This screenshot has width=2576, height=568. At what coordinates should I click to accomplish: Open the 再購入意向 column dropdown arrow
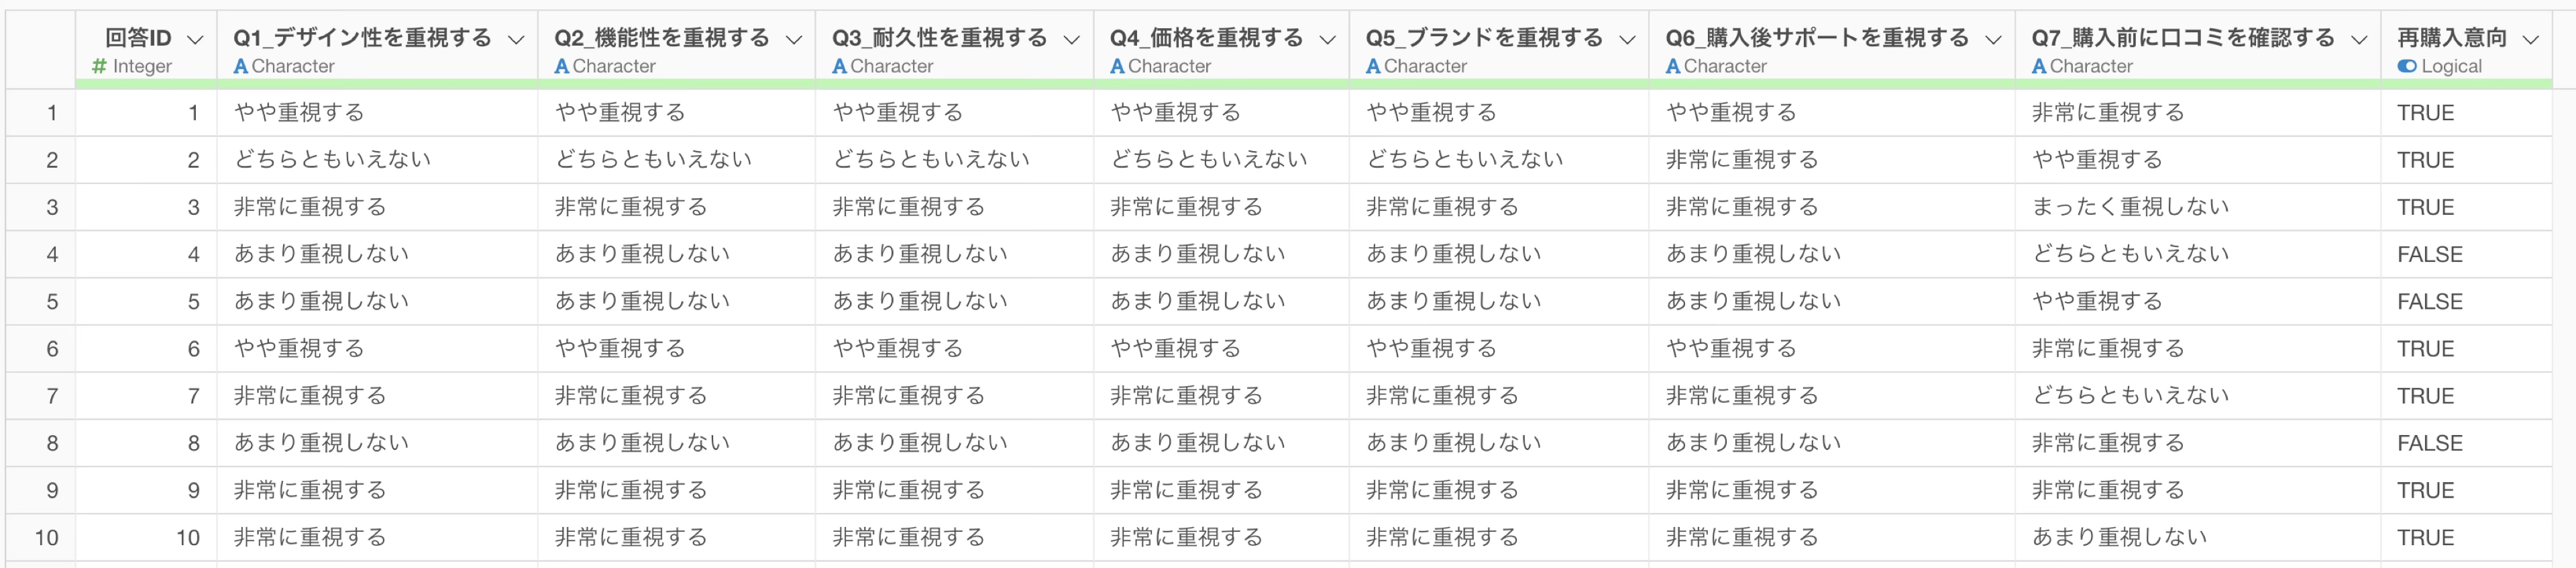(2531, 39)
